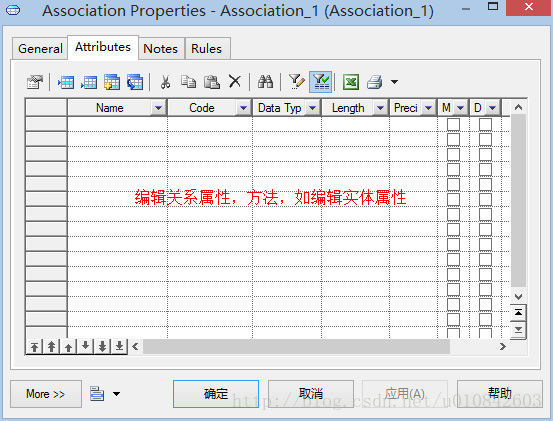The image size is (553, 421).
Task: Move row up one page arrow
Action: point(51,347)
